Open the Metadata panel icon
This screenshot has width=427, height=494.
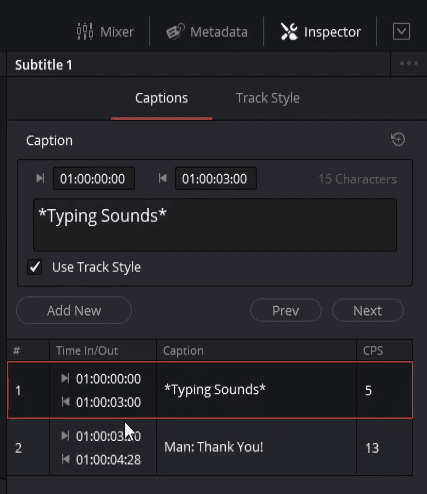pyautogui.click(x=175, y=32)
